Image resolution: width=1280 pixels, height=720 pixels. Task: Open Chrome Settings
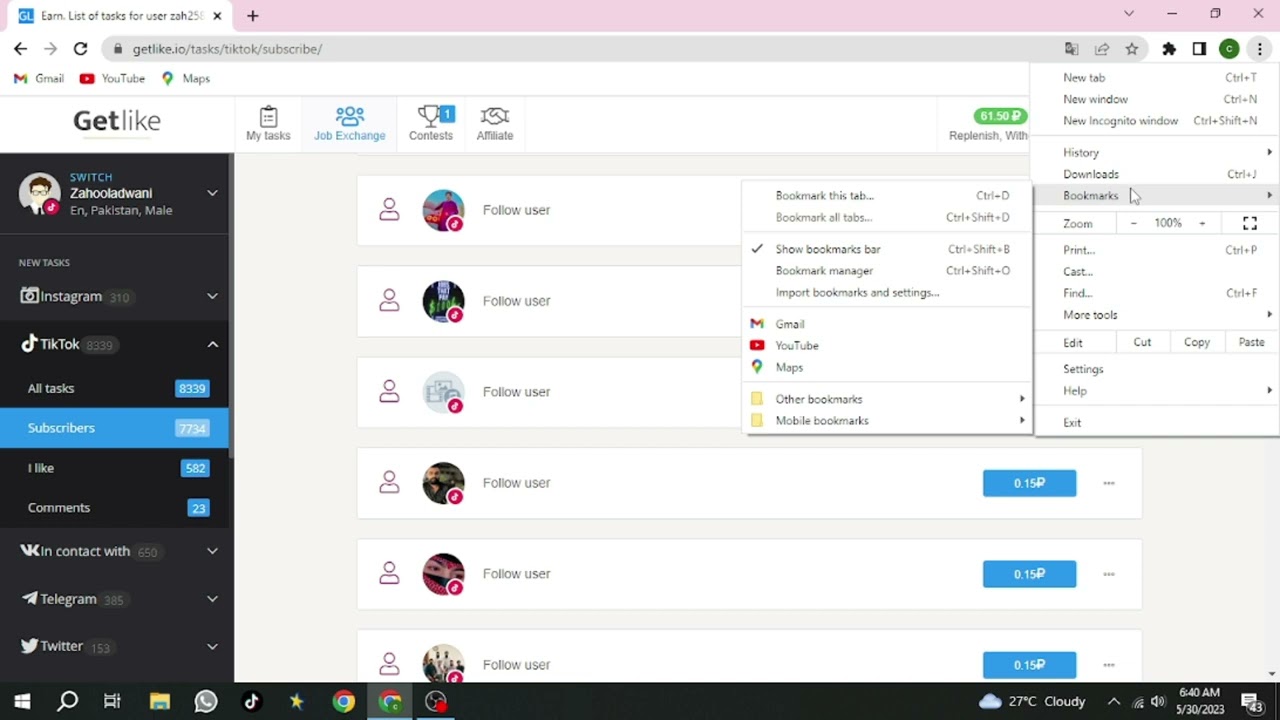pyautogui.click(x=1157, y=369)
